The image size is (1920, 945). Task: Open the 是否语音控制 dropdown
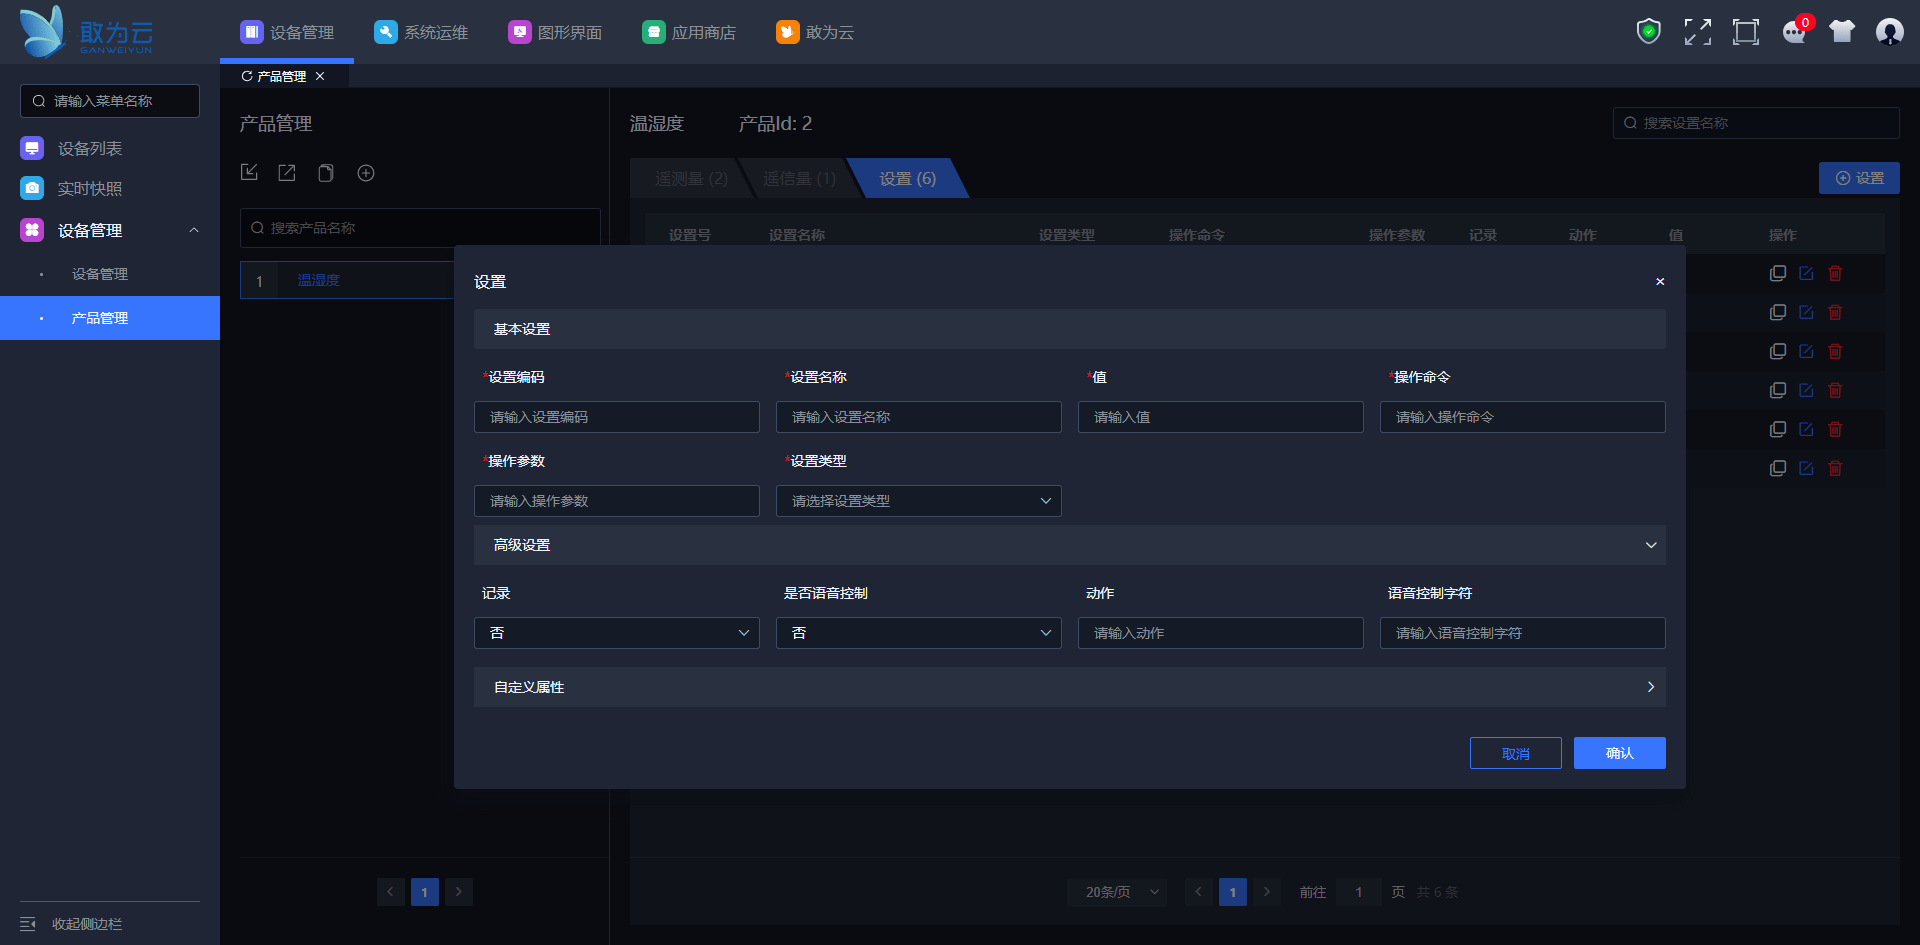[x=918, y=633]
